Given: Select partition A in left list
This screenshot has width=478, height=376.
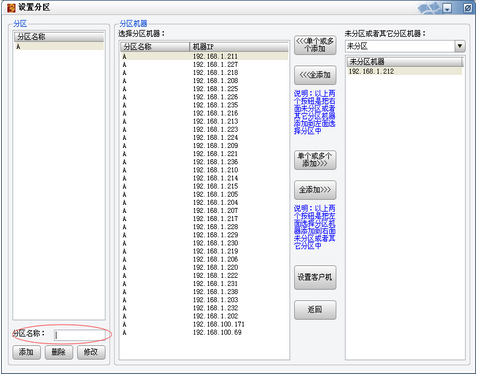Looking at the screenshot, I should 59,47.
